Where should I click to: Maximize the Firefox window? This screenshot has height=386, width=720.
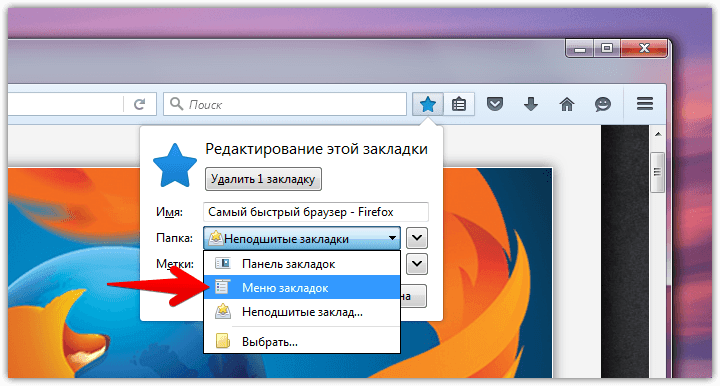click(607, 48)
